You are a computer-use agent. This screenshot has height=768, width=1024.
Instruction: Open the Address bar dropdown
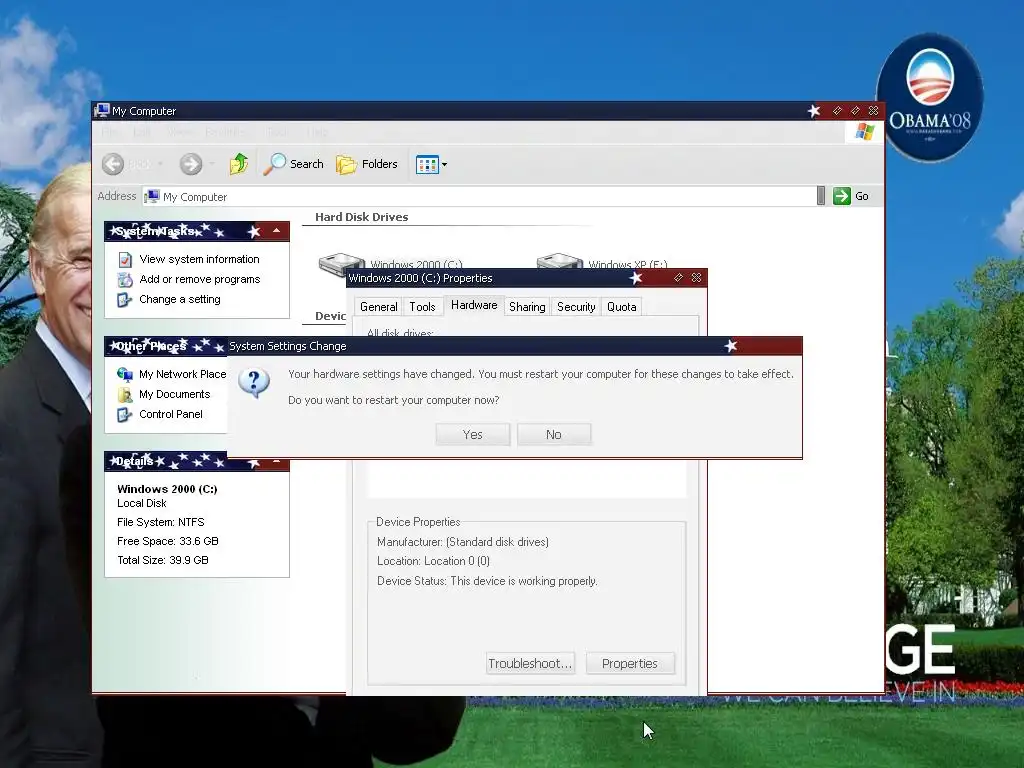pos(821,196)
